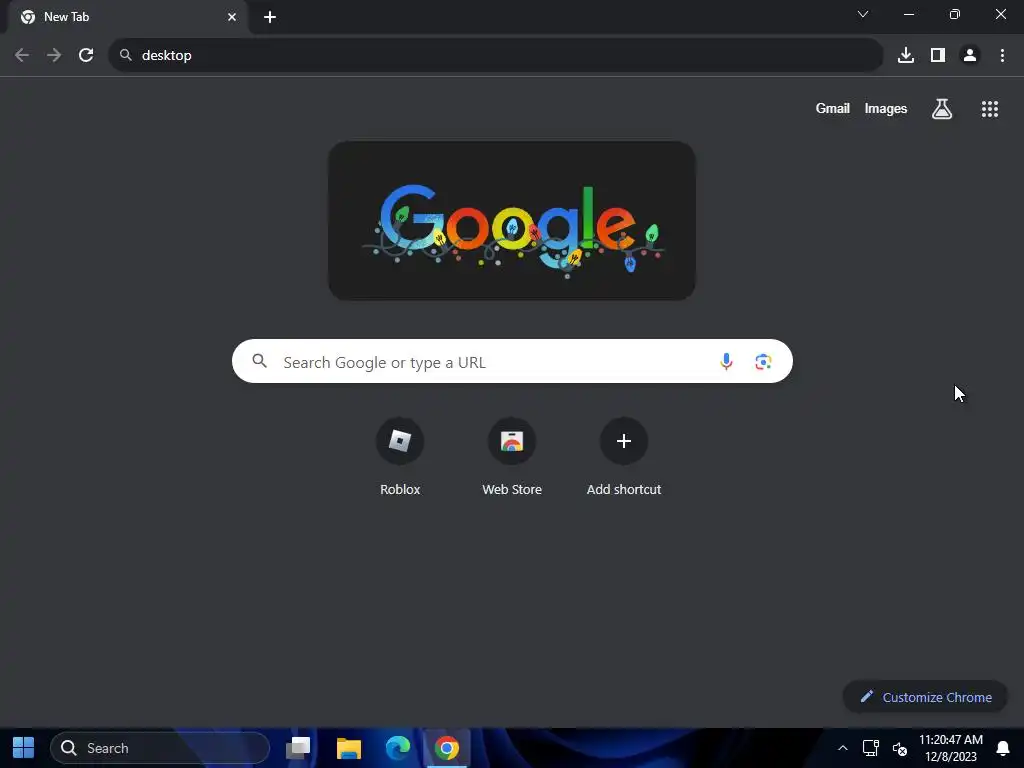Click the magnifier icon in the Google search box
This screenshot has width=1024, height=768.
(x=259, y=361)
